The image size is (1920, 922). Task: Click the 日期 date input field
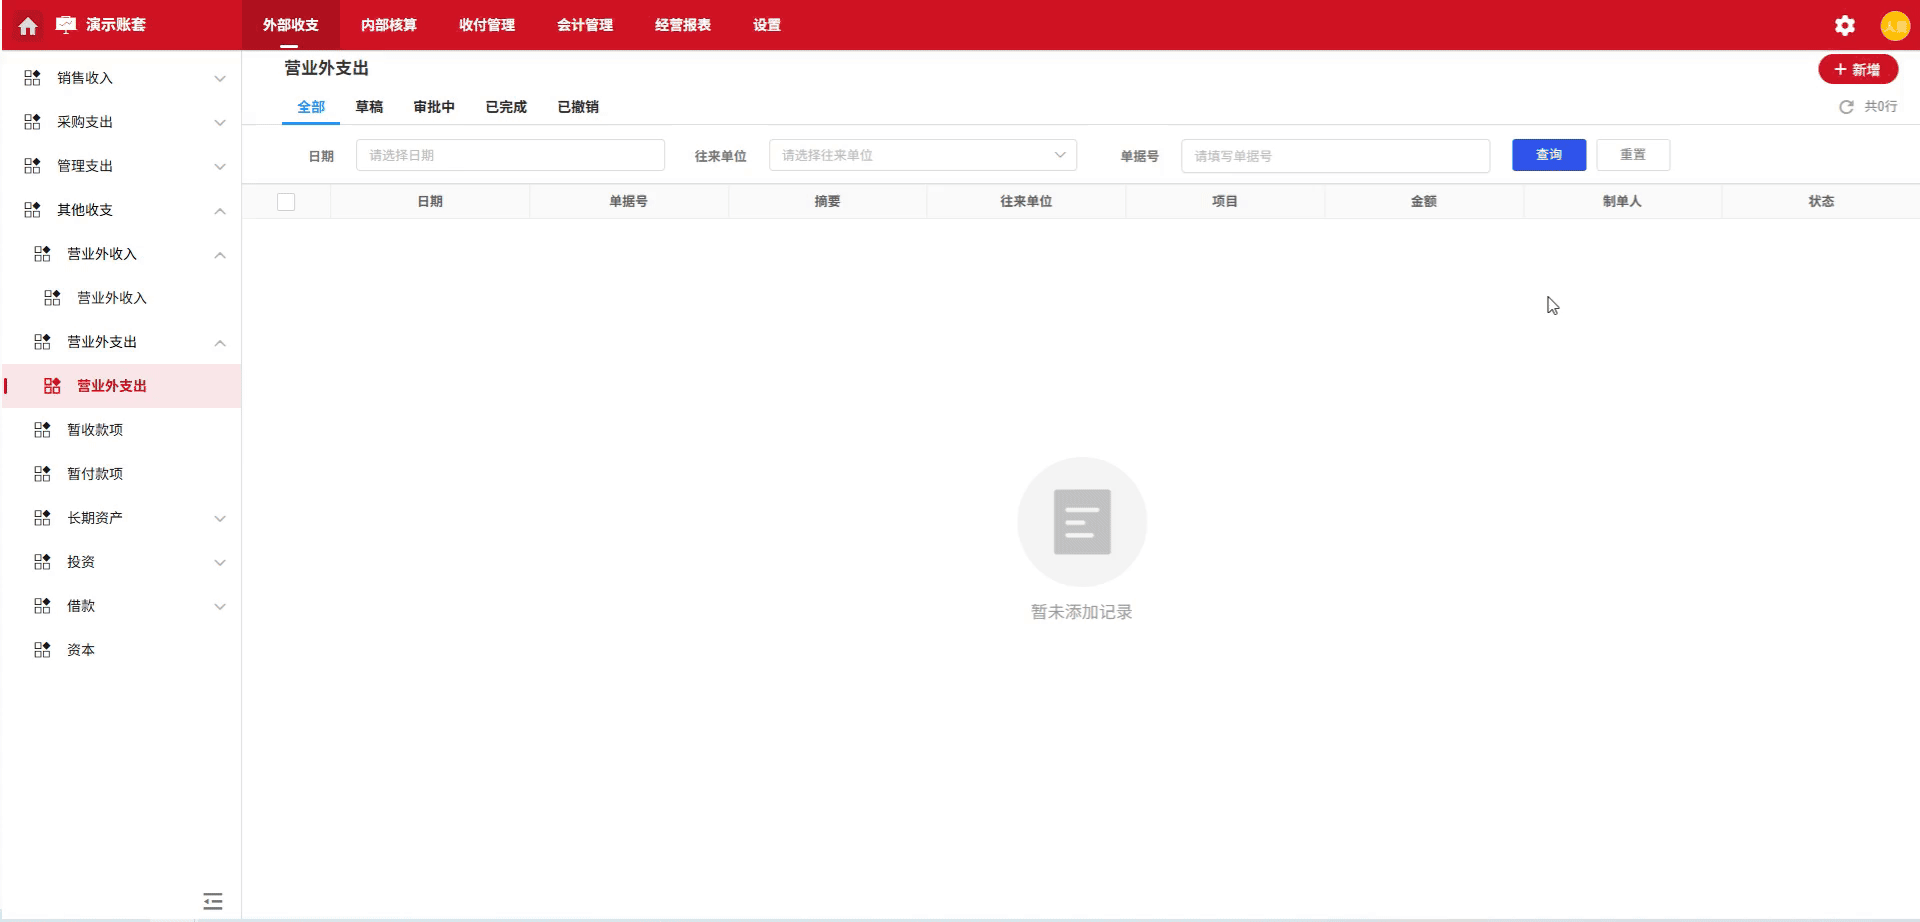tap(510, 155)
